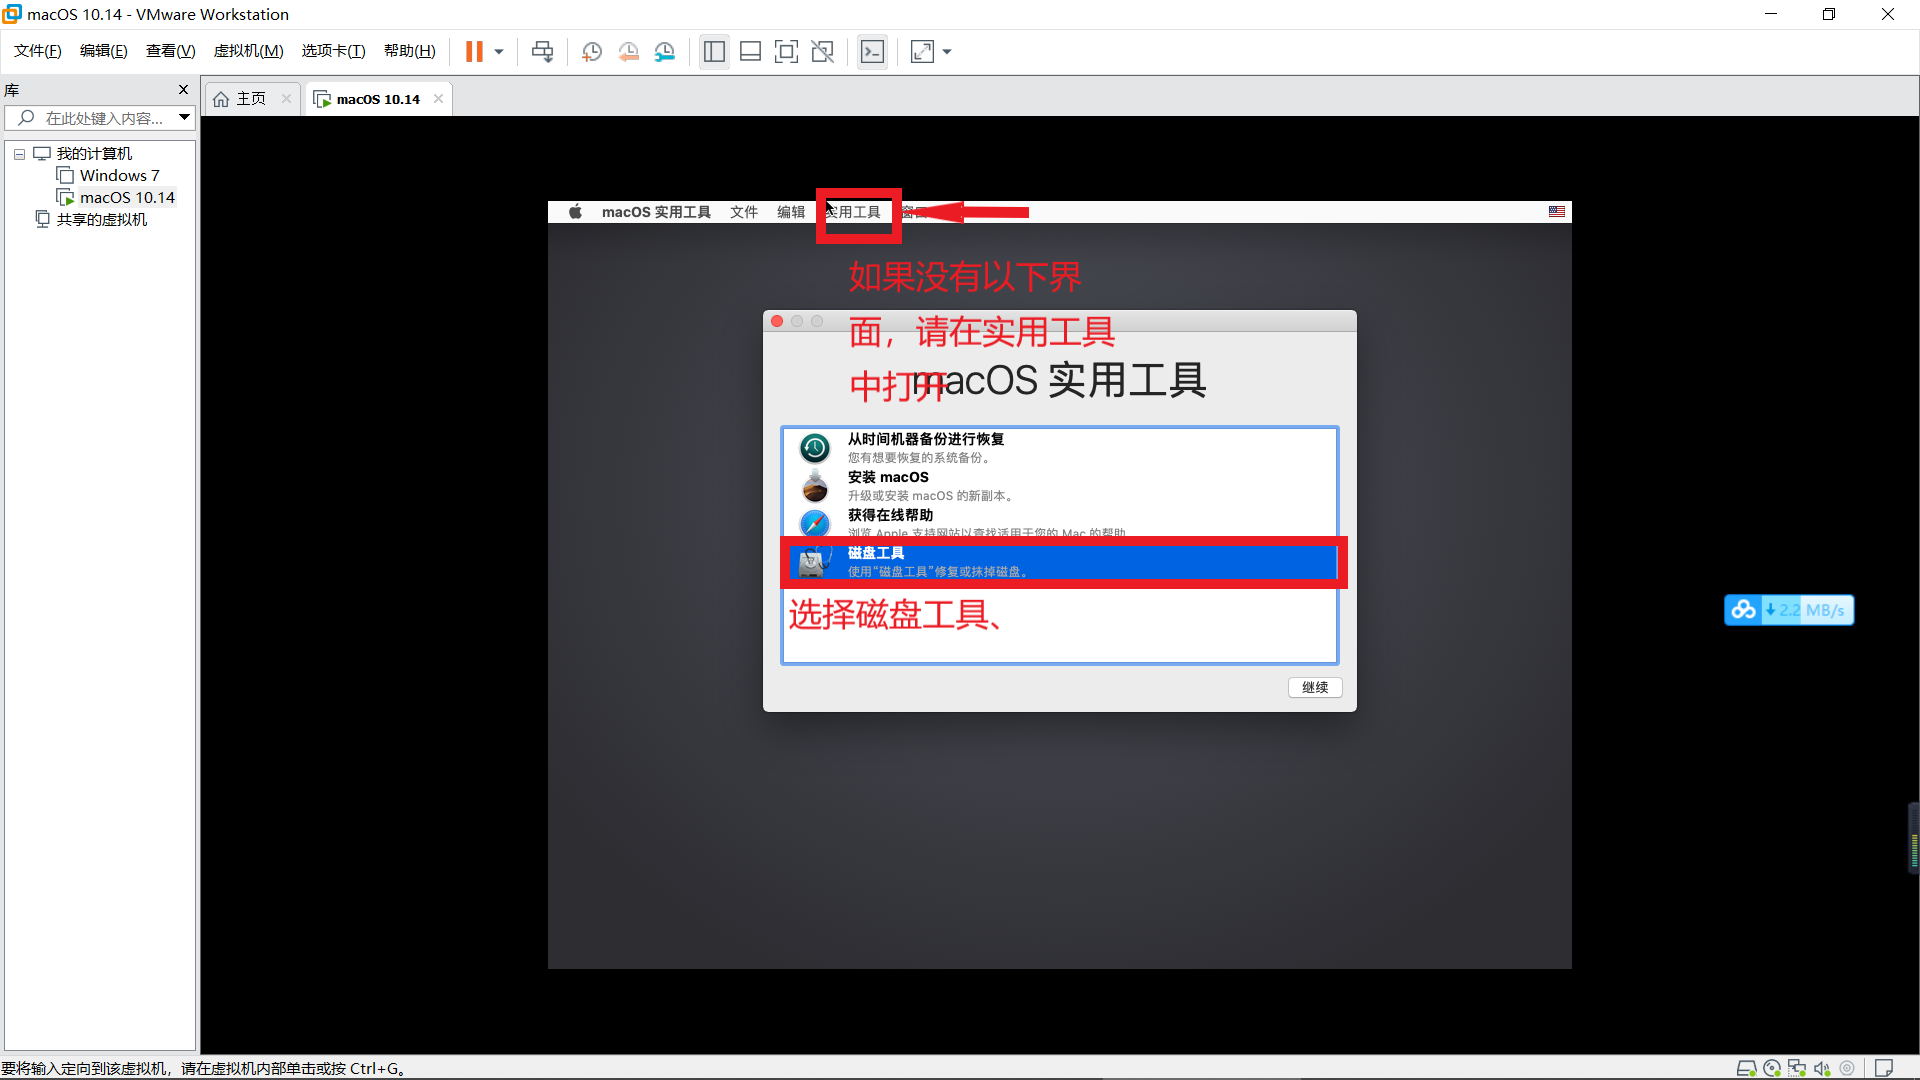Switch to Unity mode icon
1920x1080 pixels.
[x=822, y=52]
